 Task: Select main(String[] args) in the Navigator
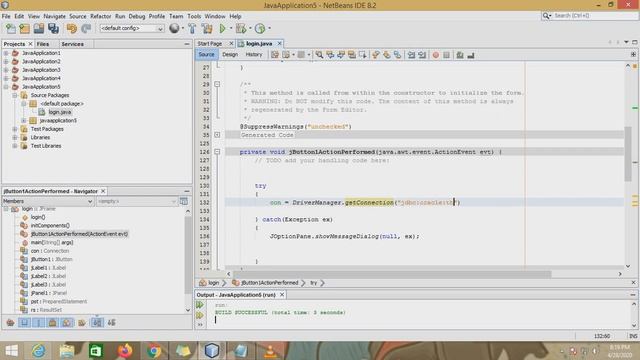pos(52,242)
